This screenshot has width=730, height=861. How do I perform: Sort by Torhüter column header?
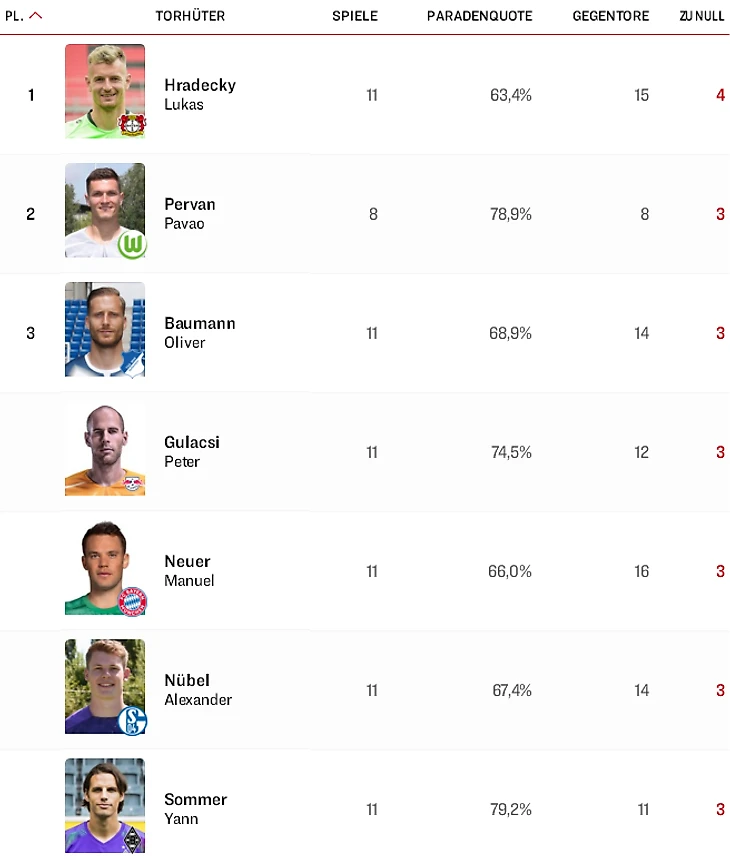click(190, 16)
